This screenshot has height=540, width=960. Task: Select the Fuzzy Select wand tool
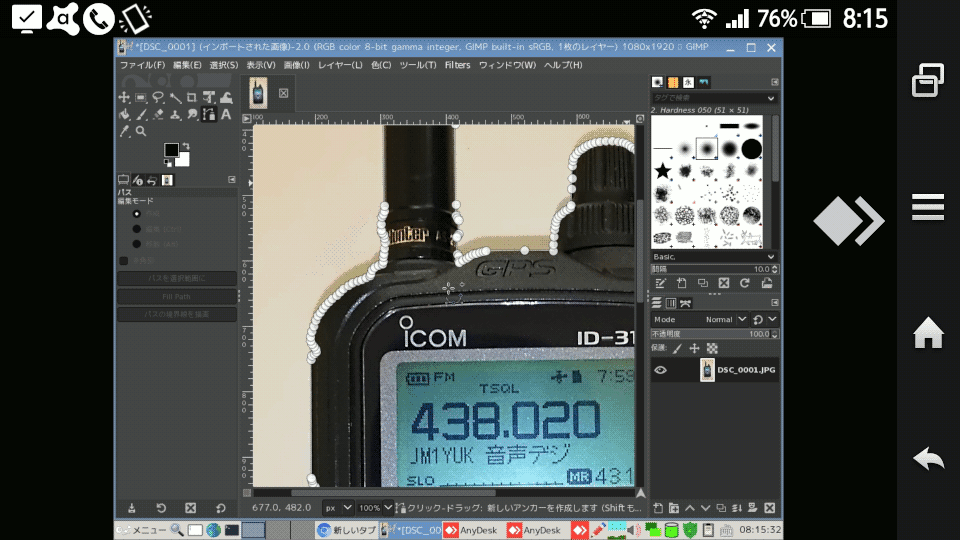pyautogui.click(x=175, y=97)
